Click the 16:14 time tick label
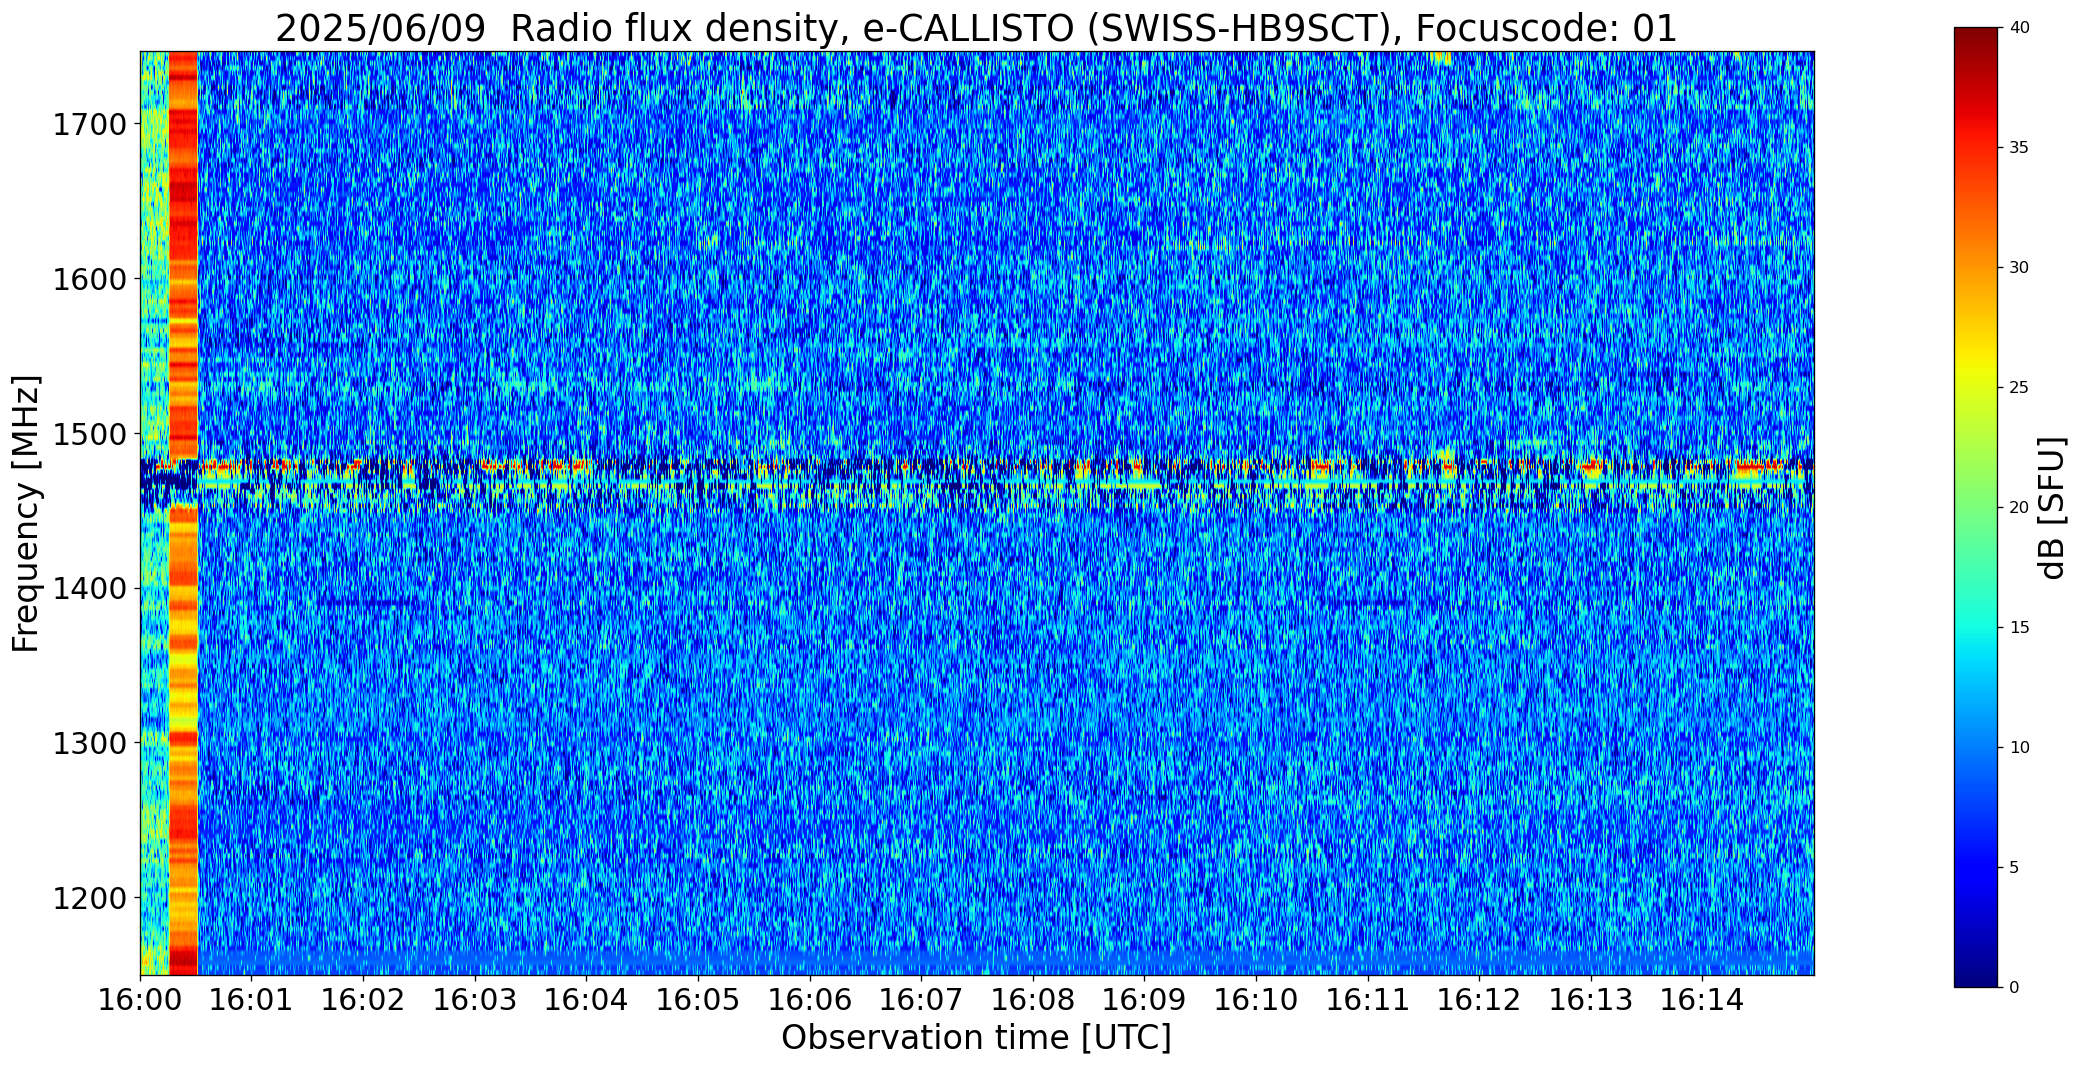Image resolution: width=2082 pixels, height=1067 pixels. (1702, 1000)
